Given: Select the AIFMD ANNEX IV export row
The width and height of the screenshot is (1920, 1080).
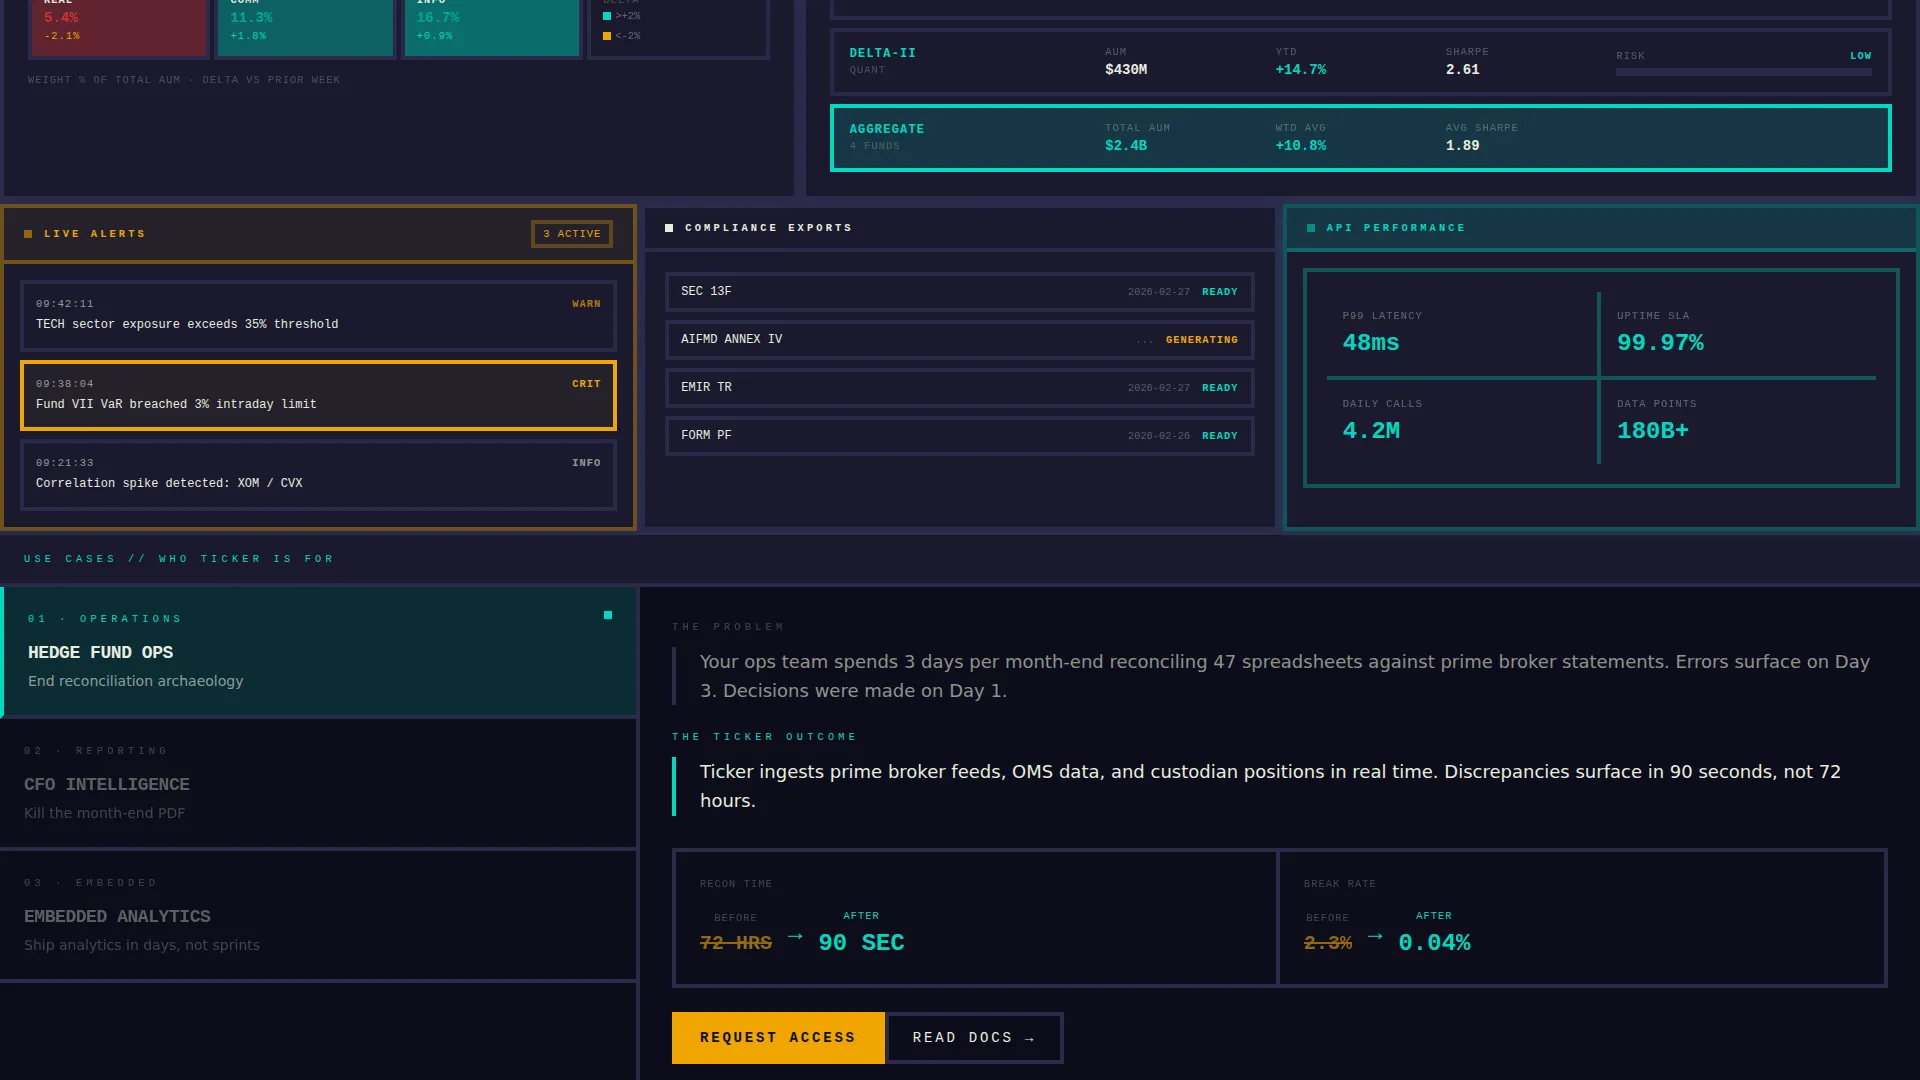Looking at the screenshot, I should 959,340.
